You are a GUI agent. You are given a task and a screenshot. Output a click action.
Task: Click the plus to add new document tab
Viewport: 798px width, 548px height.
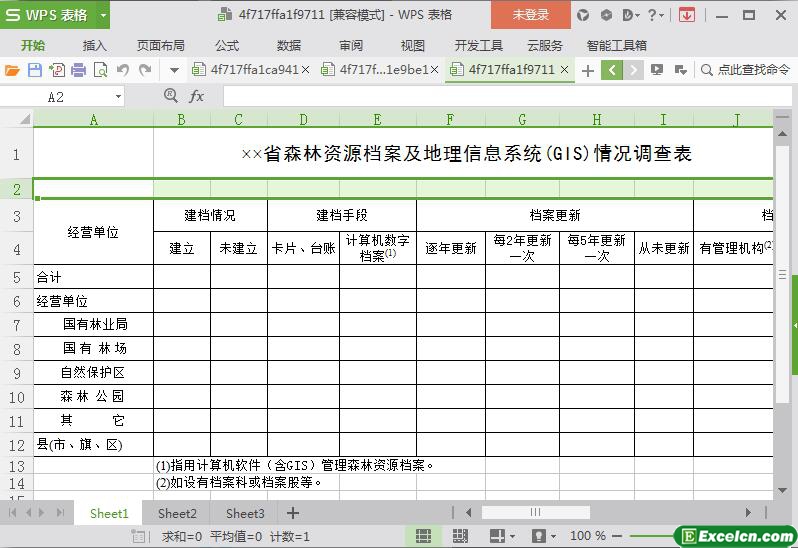click(588, 70)
